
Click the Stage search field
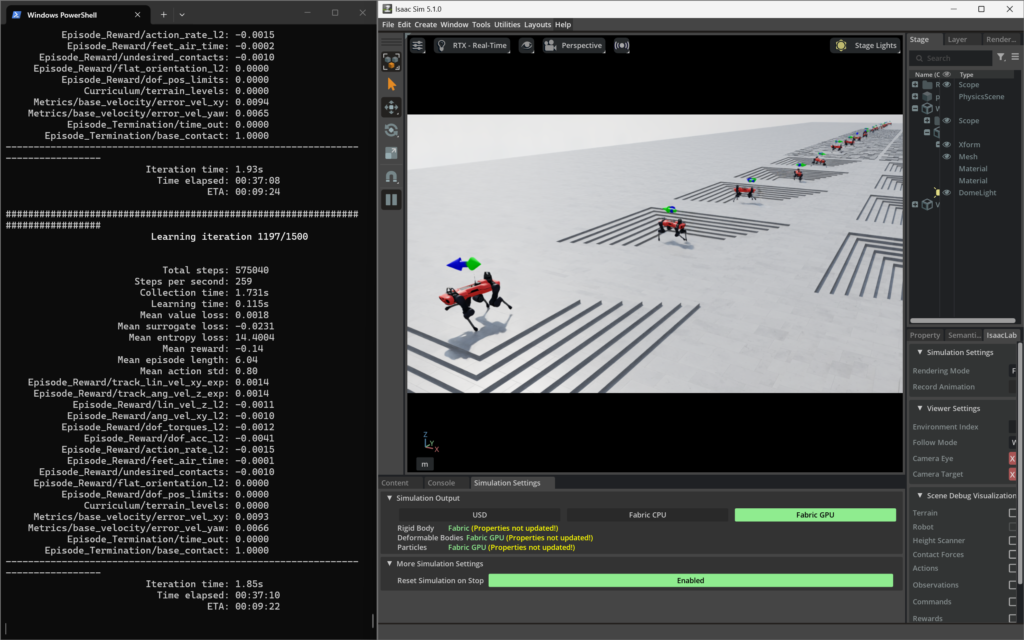(x=950, y=58)
